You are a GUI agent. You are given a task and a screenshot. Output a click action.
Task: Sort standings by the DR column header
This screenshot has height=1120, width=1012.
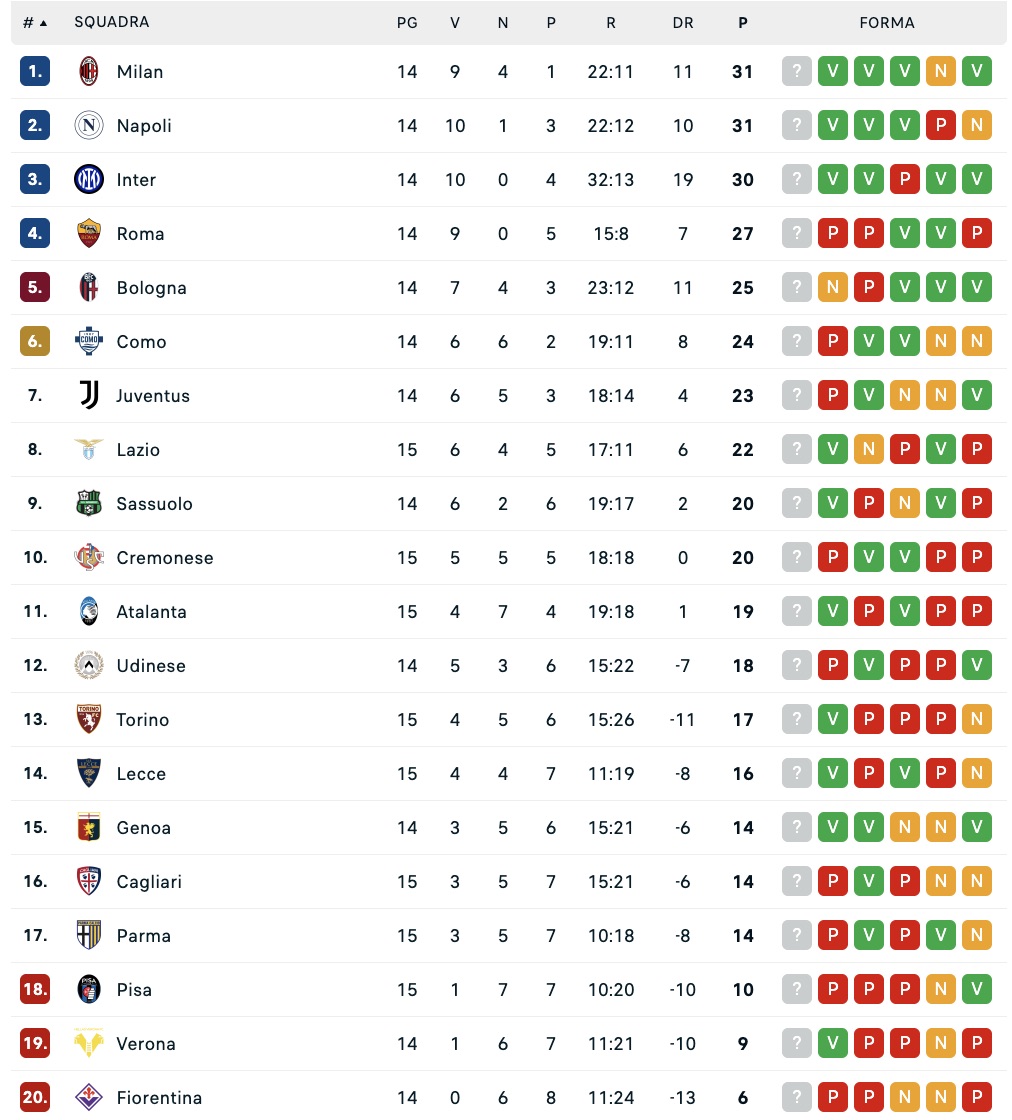click(x=683, y=23)
